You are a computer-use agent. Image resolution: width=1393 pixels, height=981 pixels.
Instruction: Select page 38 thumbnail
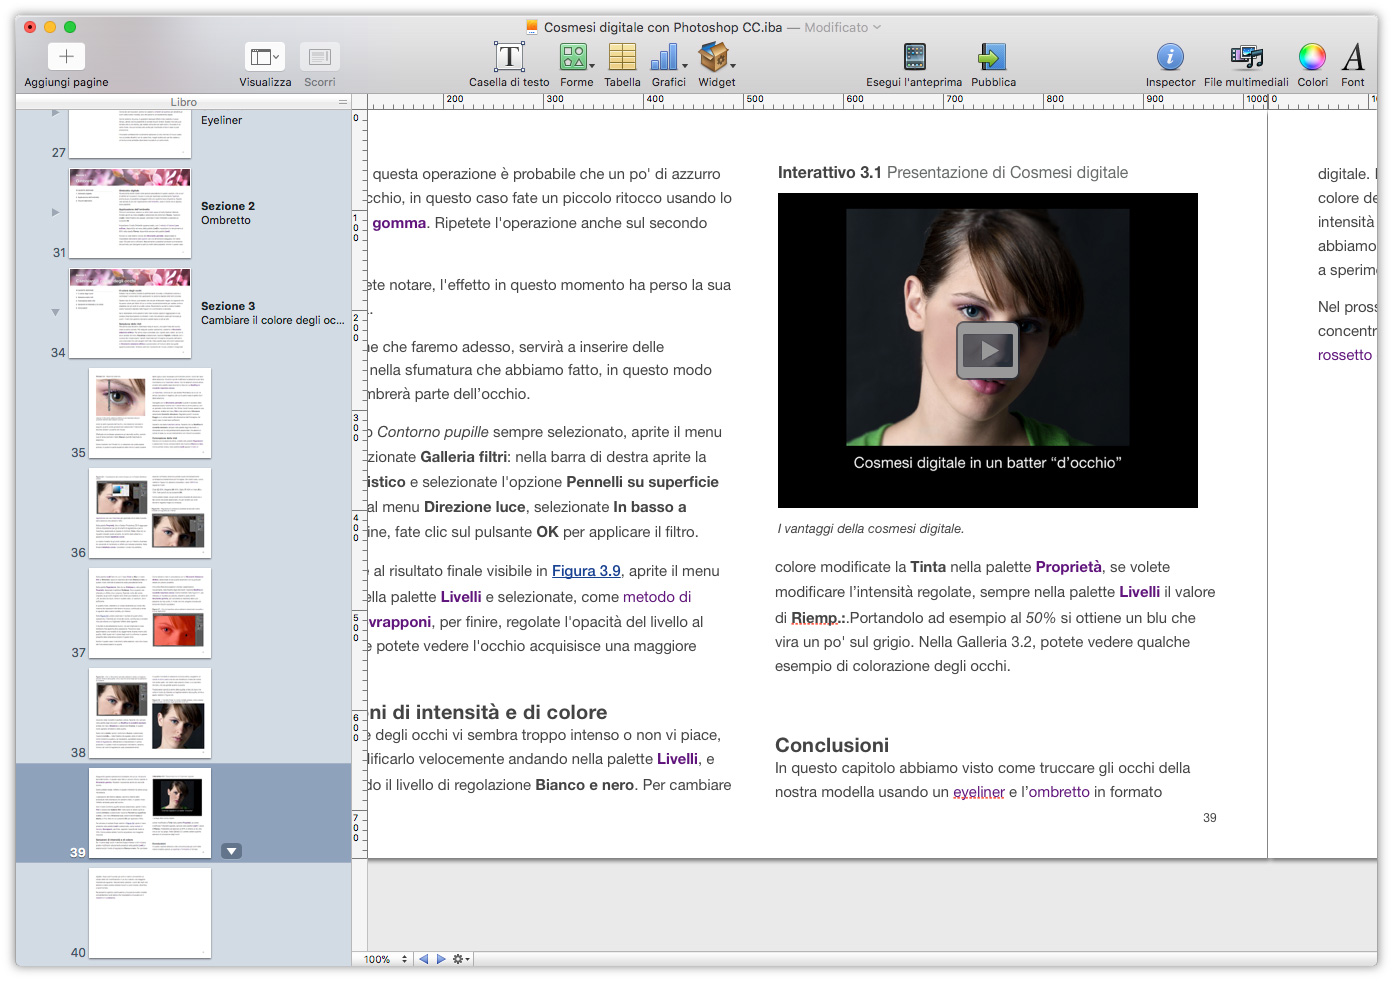tap(150, 713)
